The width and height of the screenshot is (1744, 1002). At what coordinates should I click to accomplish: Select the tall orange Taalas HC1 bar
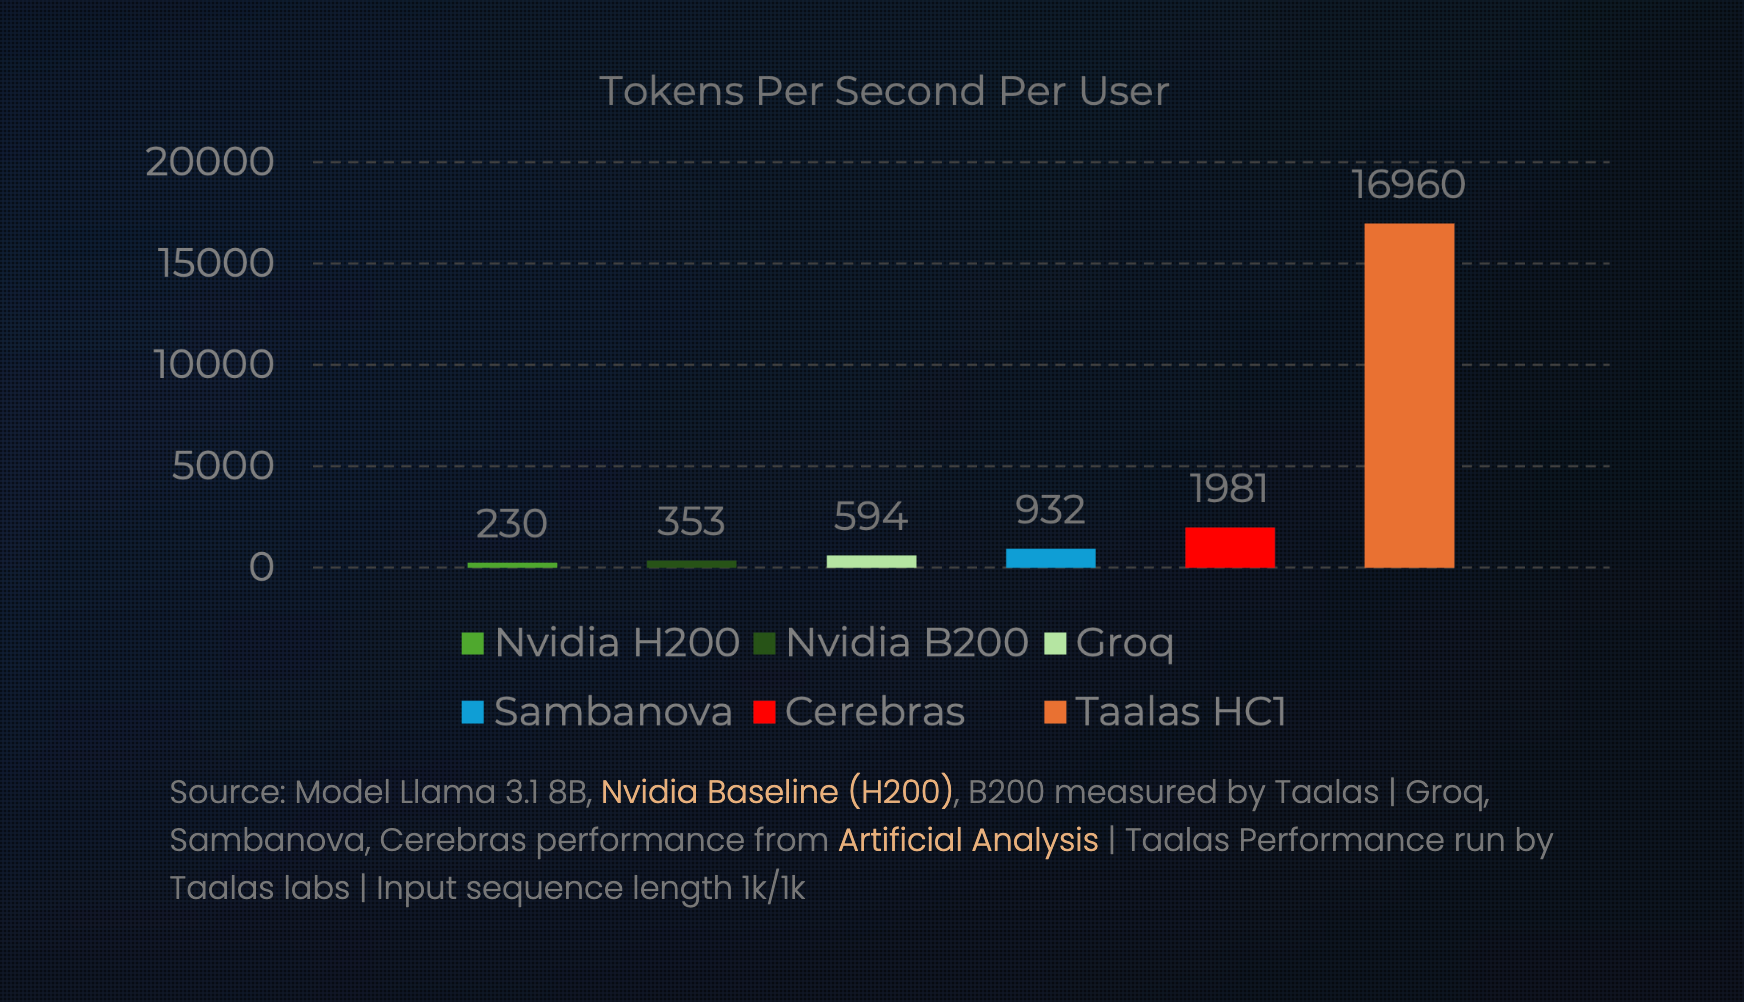click(1409, 395)
